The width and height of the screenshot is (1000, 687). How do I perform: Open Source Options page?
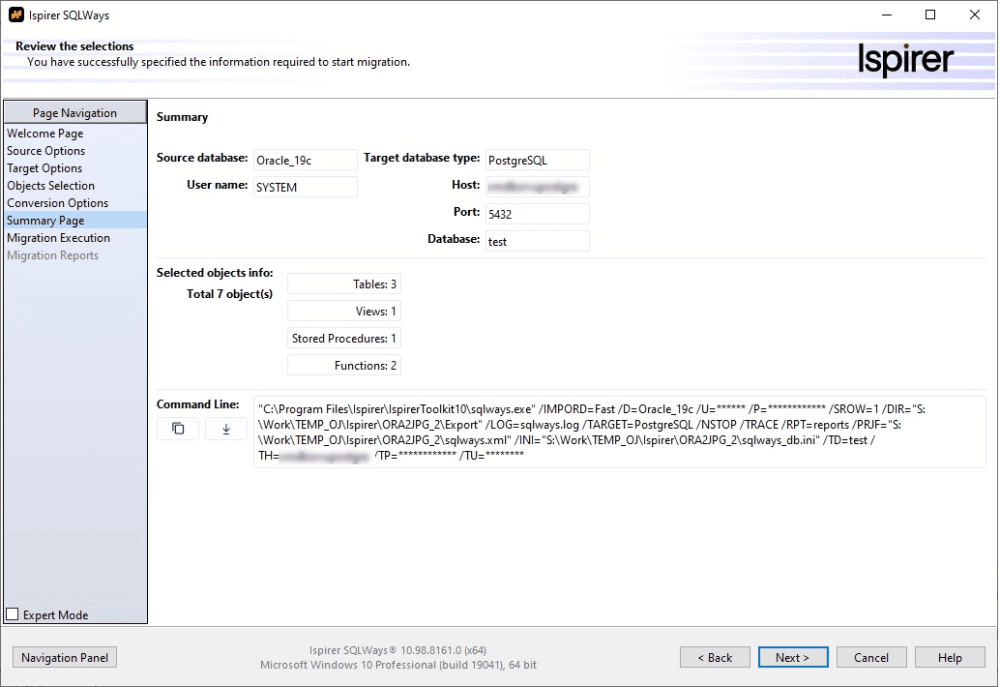tap(46, 151)
